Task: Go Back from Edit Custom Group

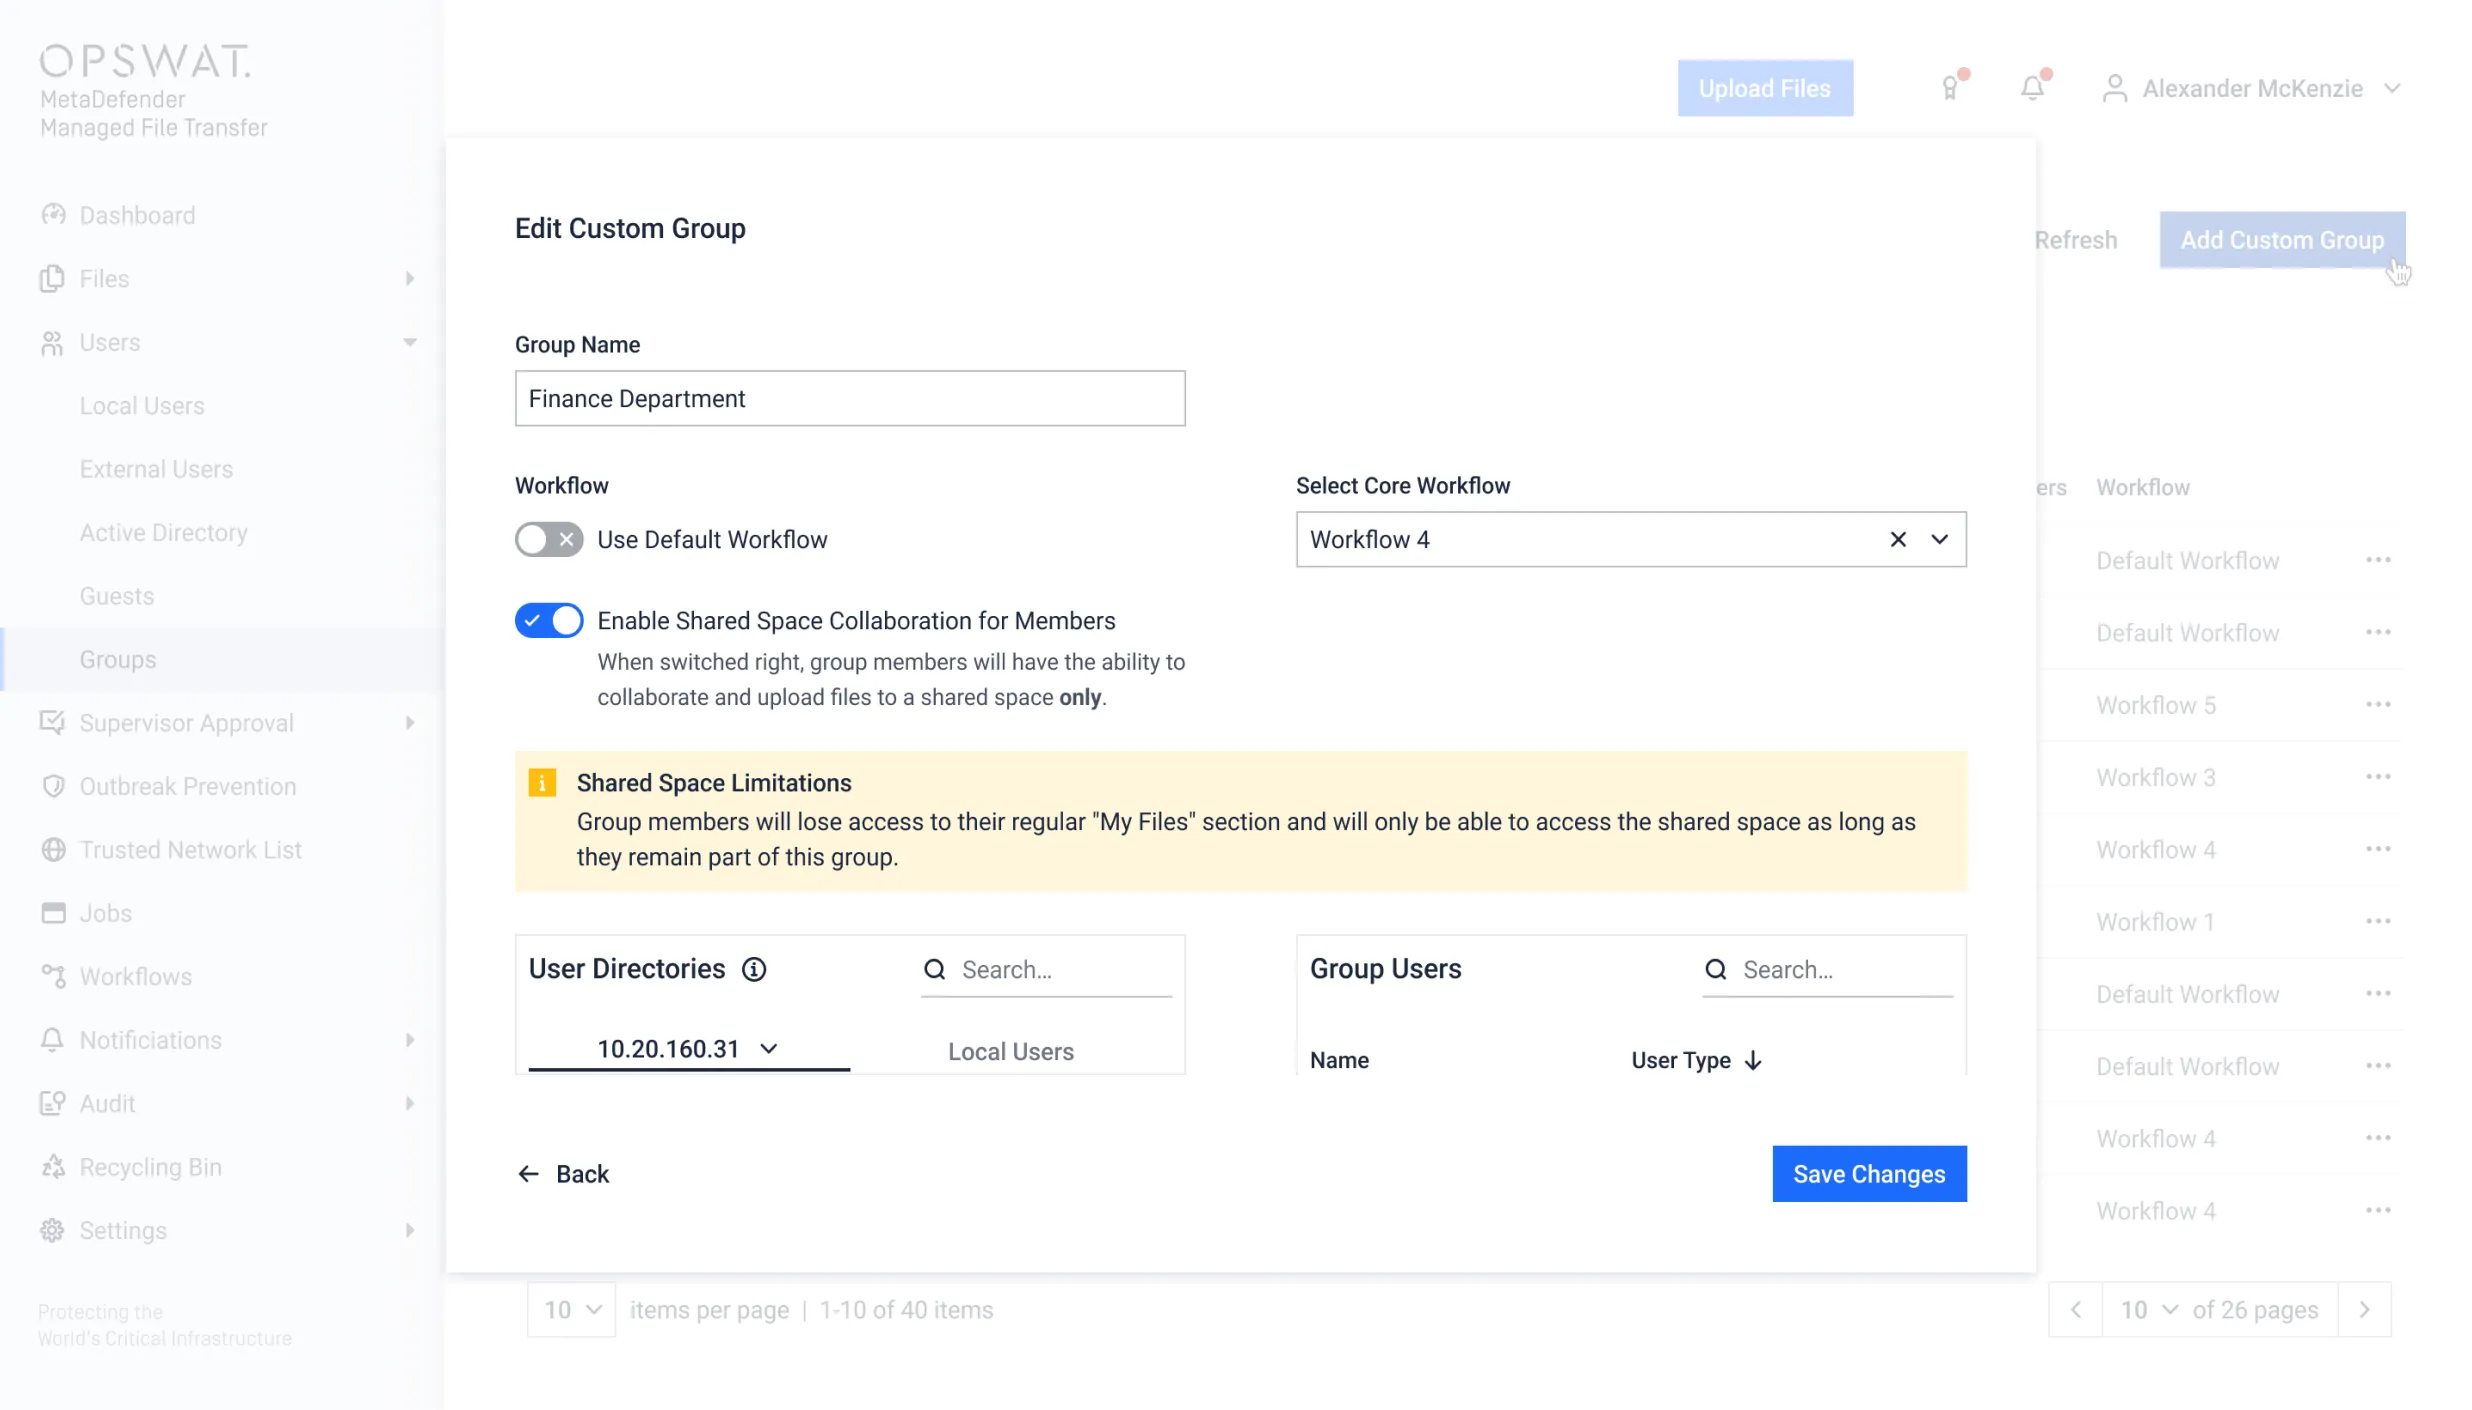Action: (563, 1174)
